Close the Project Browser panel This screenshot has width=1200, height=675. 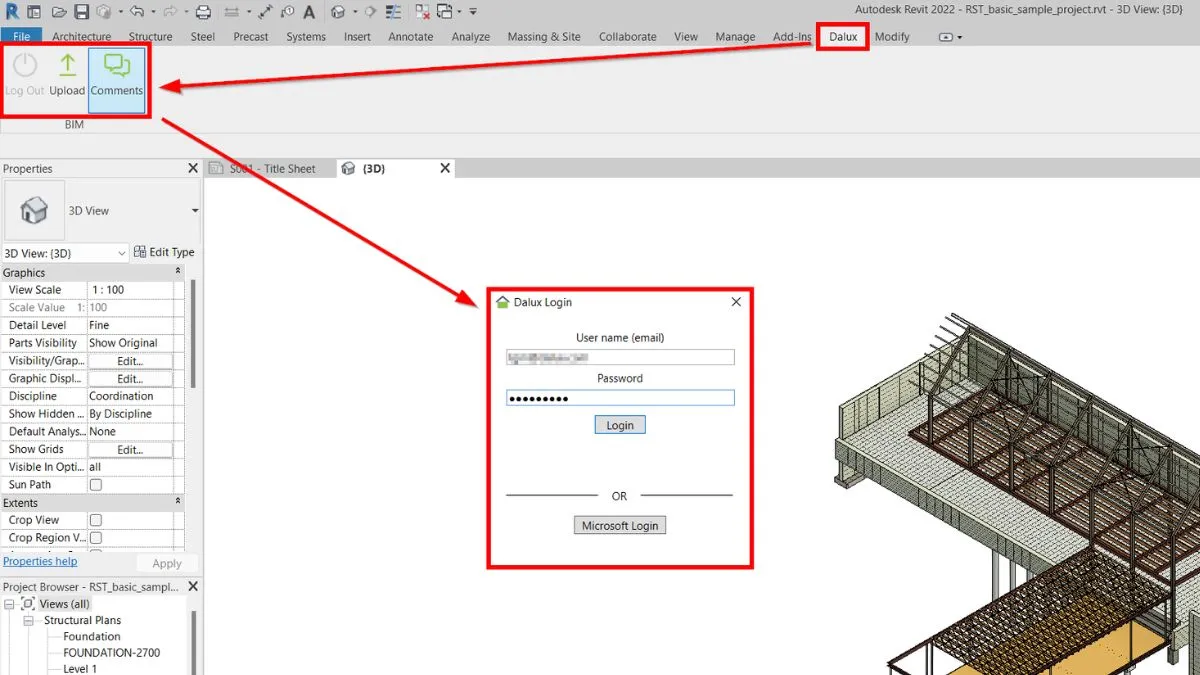click(193, 586)
